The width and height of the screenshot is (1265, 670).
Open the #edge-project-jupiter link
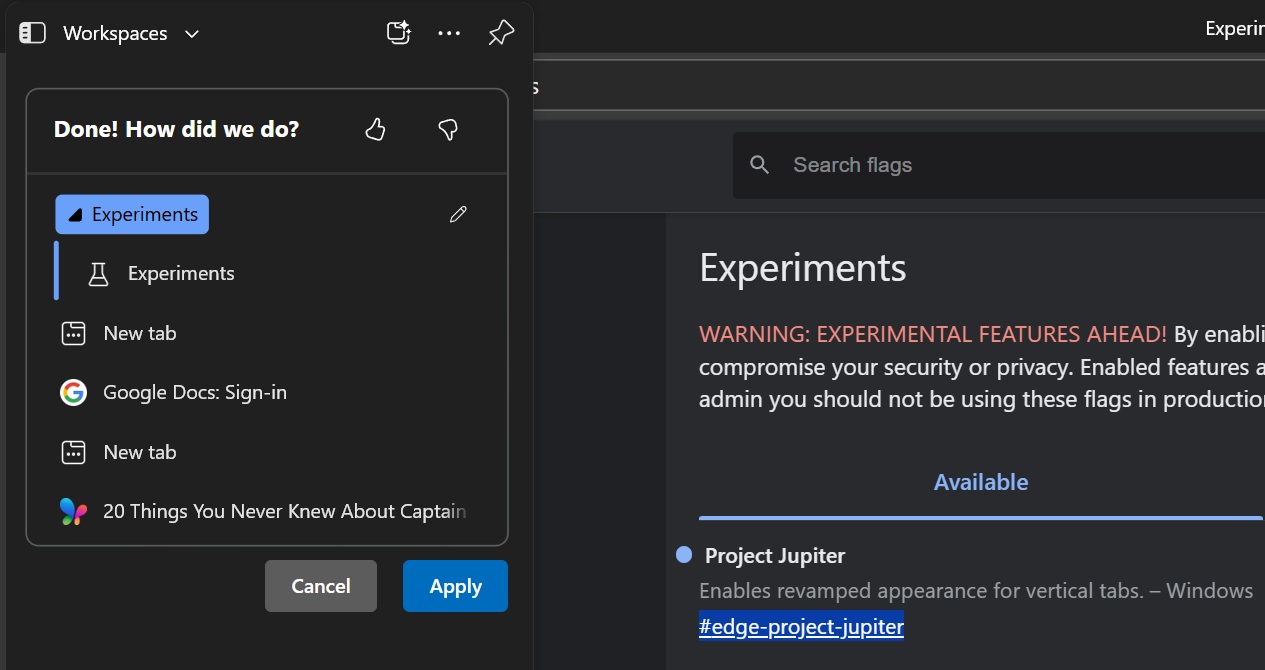tap(800, 626)
